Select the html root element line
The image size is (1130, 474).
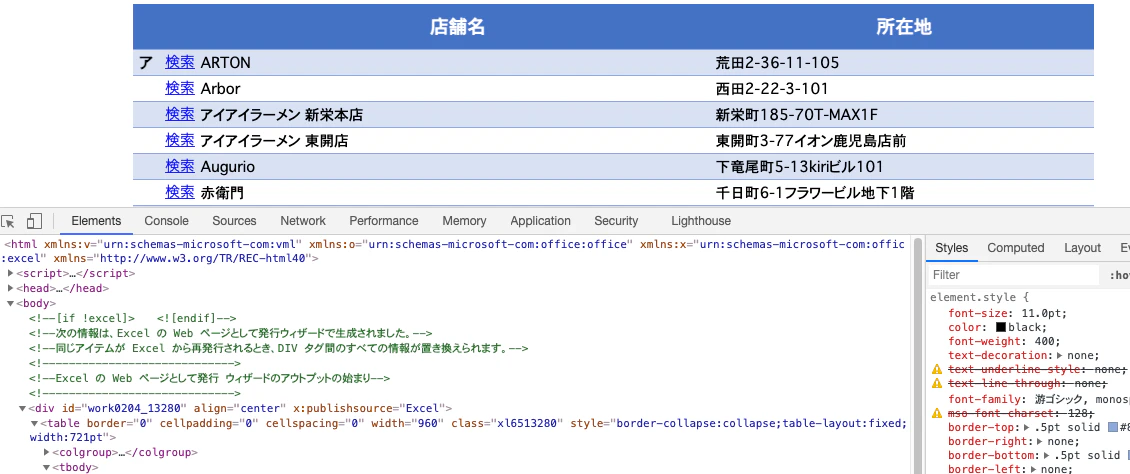(454, 251)
